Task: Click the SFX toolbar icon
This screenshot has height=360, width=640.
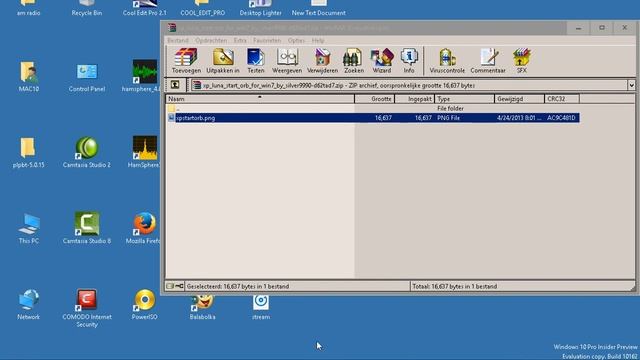Action: tap(521, 60)
